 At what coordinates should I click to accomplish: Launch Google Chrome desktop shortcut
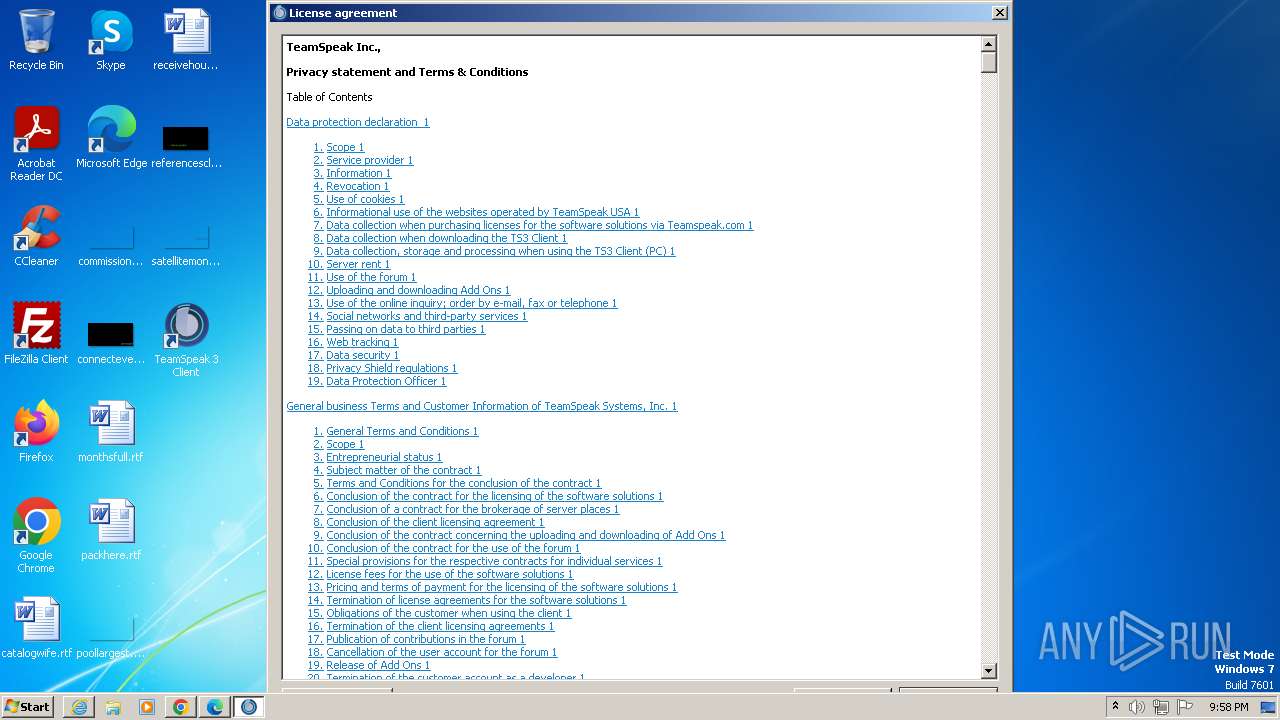pyautogui.click(x=36, y=536)
